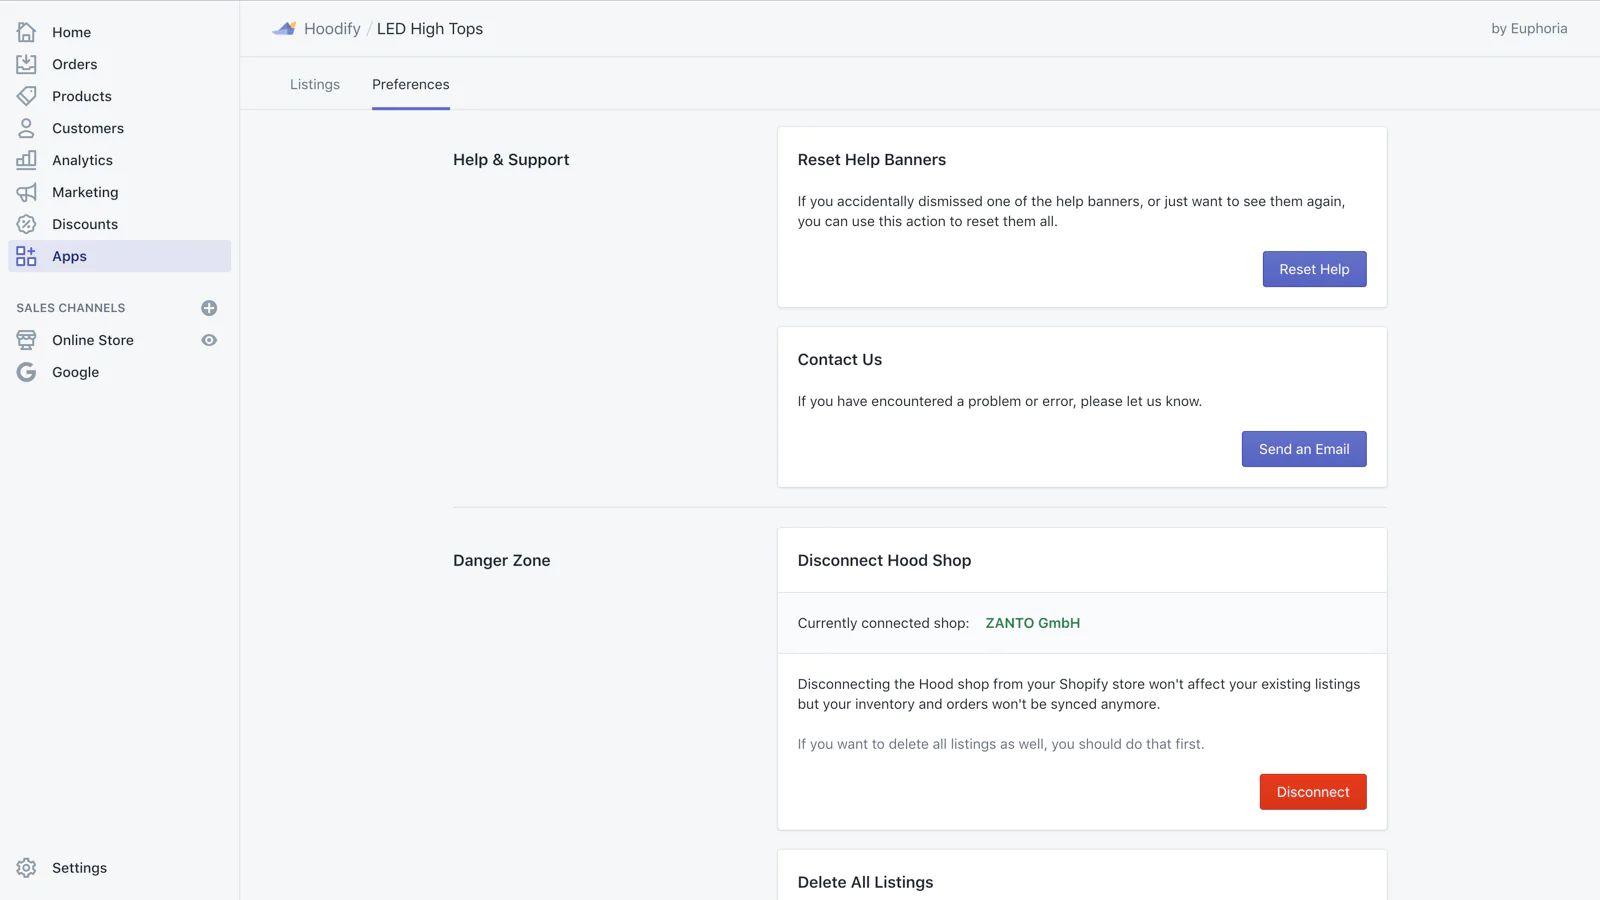This screenshot has width=1600, height=900.
Task: Click the Send an Email button
Action: 1303,449
